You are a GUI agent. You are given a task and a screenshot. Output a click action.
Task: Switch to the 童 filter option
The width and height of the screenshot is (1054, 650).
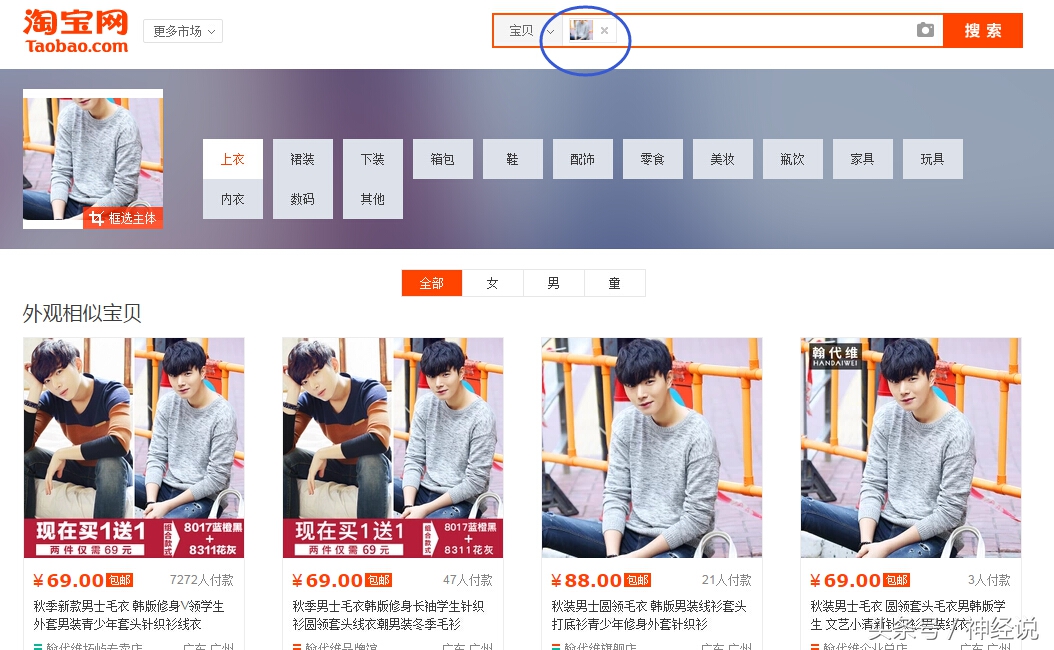(x=614, y=283)
